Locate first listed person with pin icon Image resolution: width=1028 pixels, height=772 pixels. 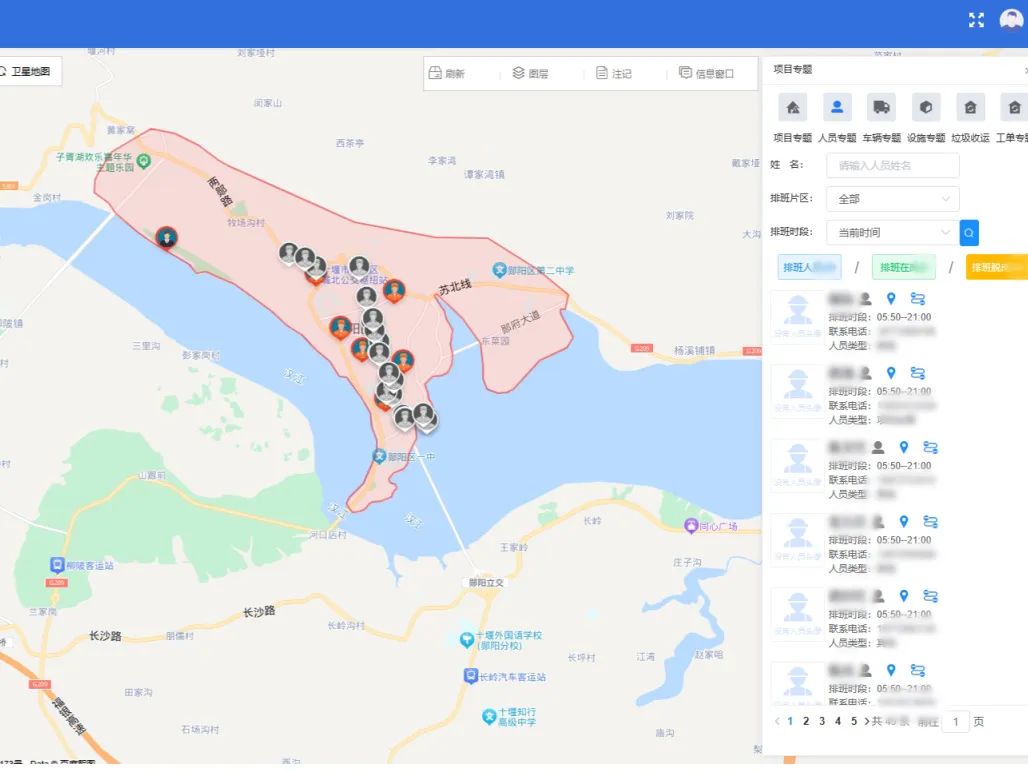pos(890,299)
